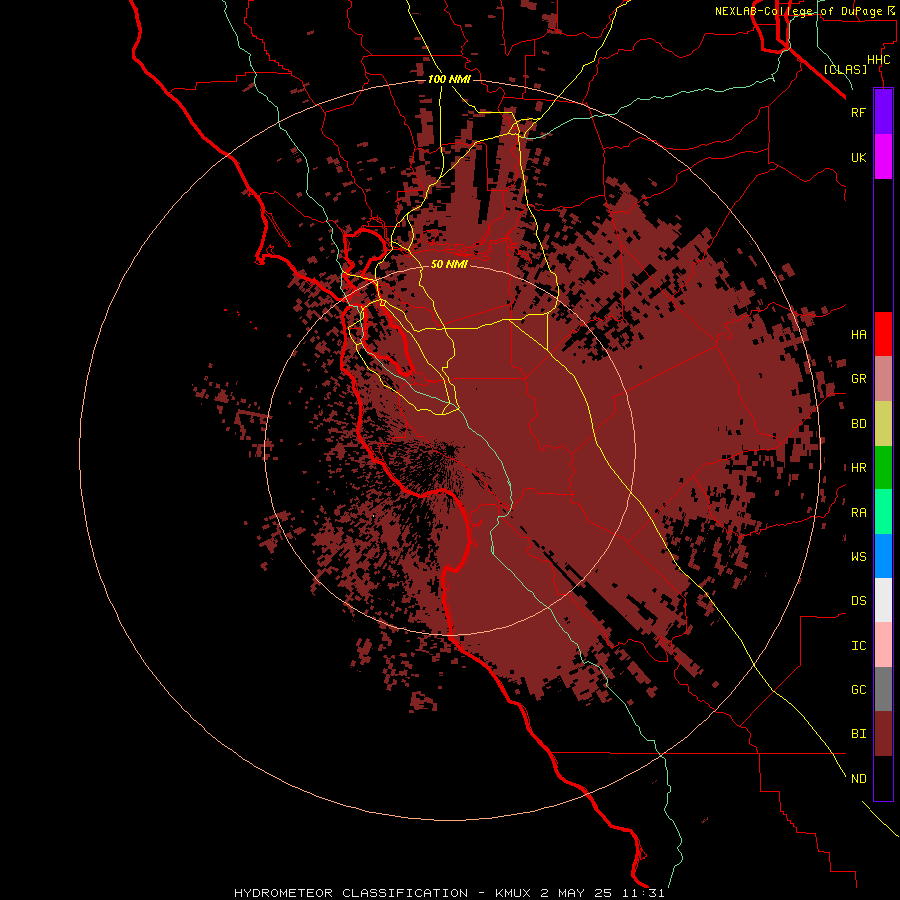The image size is (900, 900).
Task: Pick the HR green legend swatch
Action: (883, 468)
